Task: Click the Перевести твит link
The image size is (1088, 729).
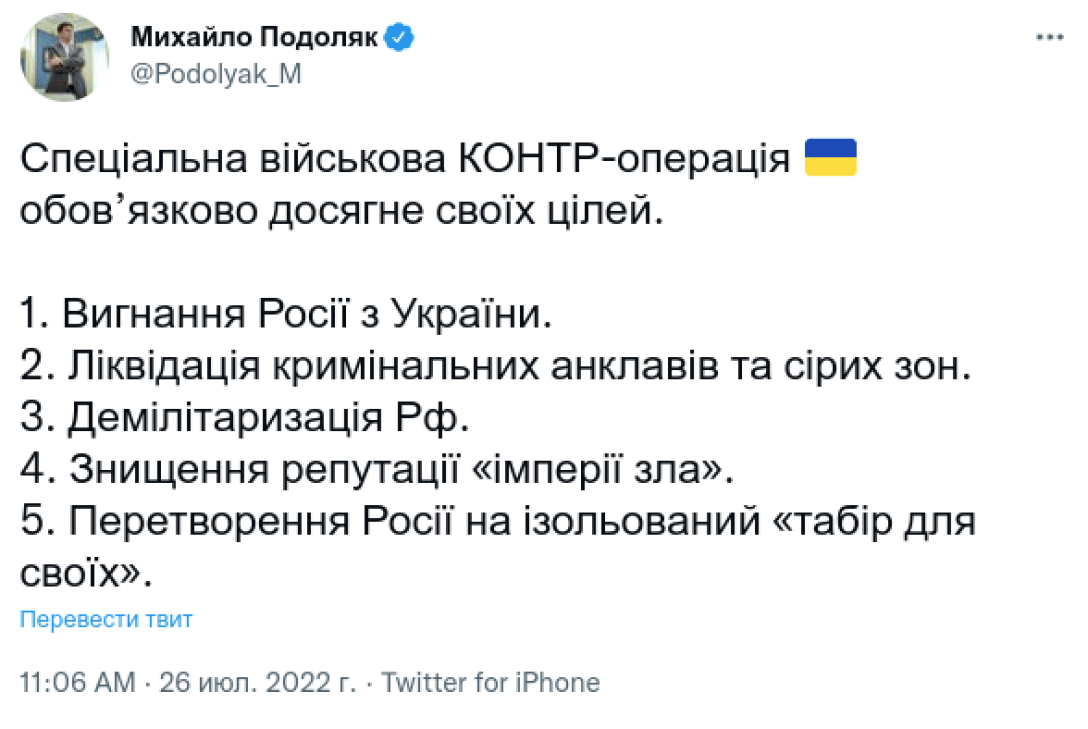Action: [x=106, y=619]
